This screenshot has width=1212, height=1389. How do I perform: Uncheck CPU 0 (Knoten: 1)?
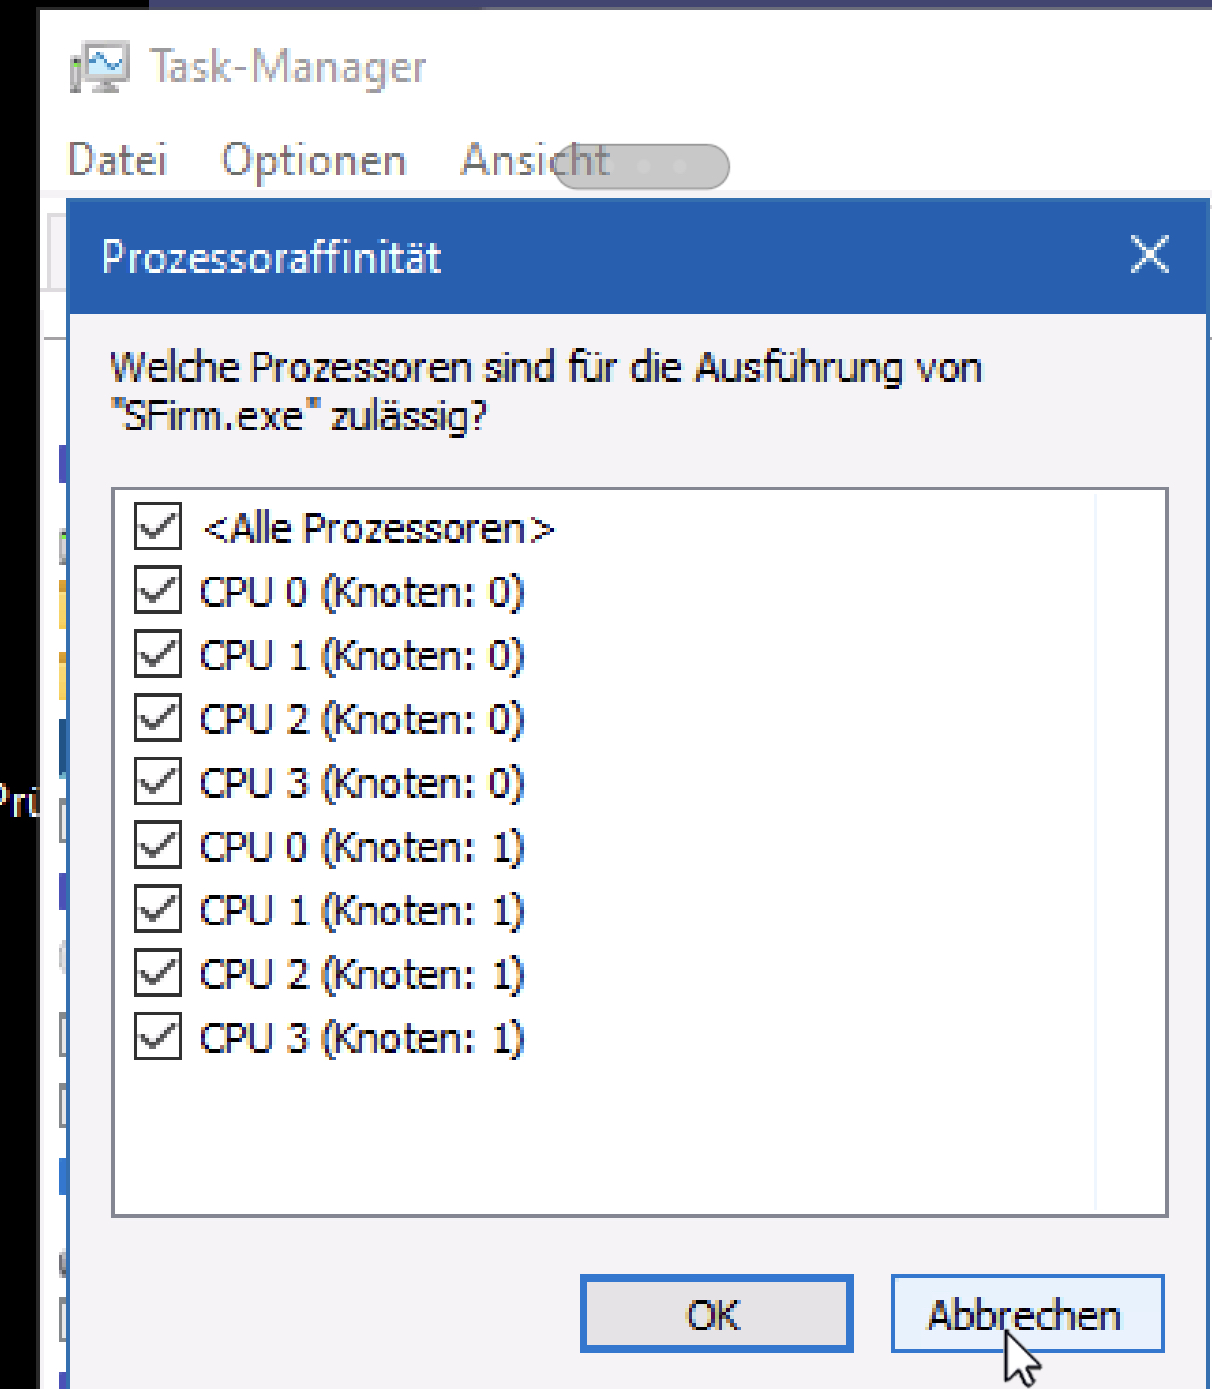click(x=158, y=846)
